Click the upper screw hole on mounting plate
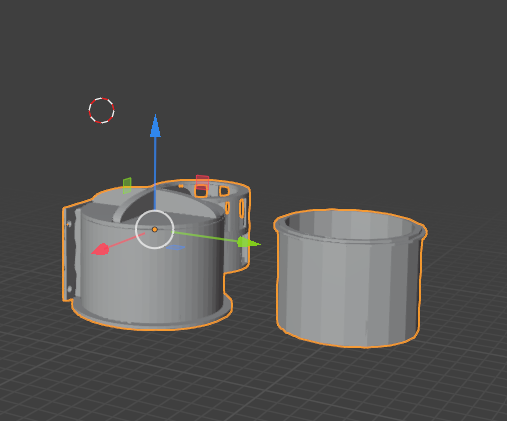 pos(69,224)
